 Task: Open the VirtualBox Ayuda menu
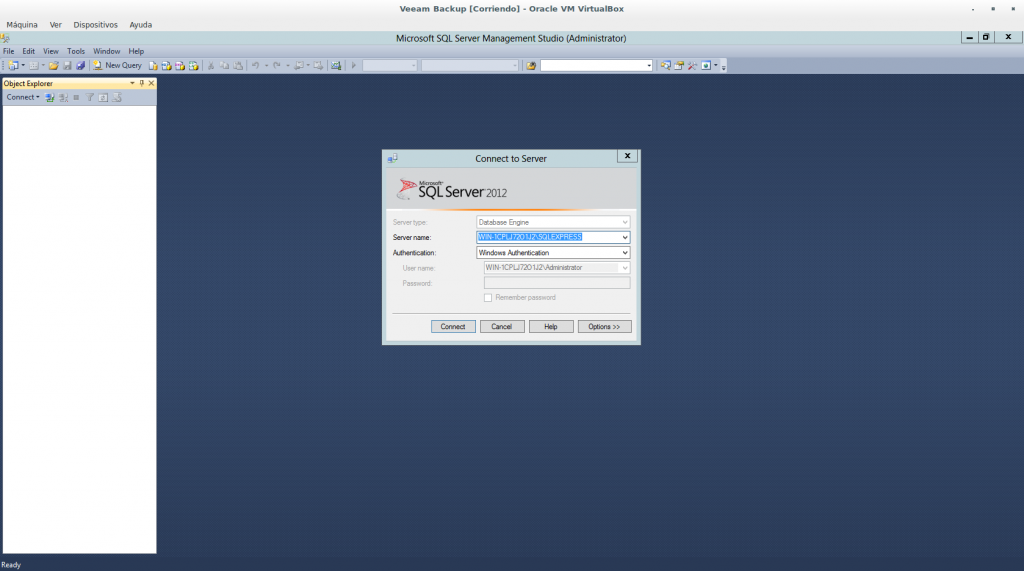140,25
